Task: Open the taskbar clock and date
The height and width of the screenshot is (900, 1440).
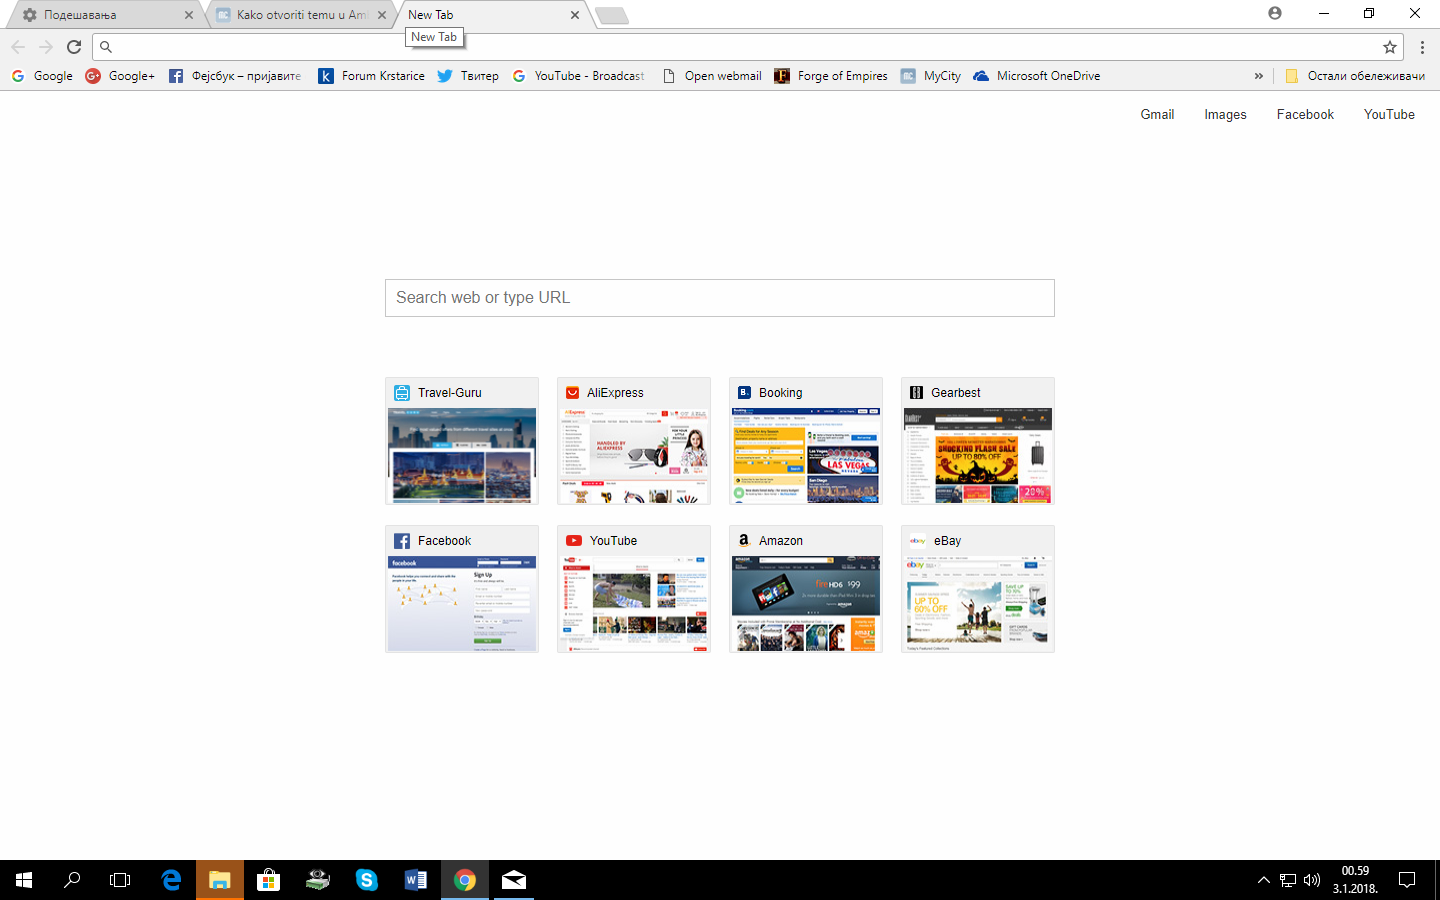Action: [1355, 880]
